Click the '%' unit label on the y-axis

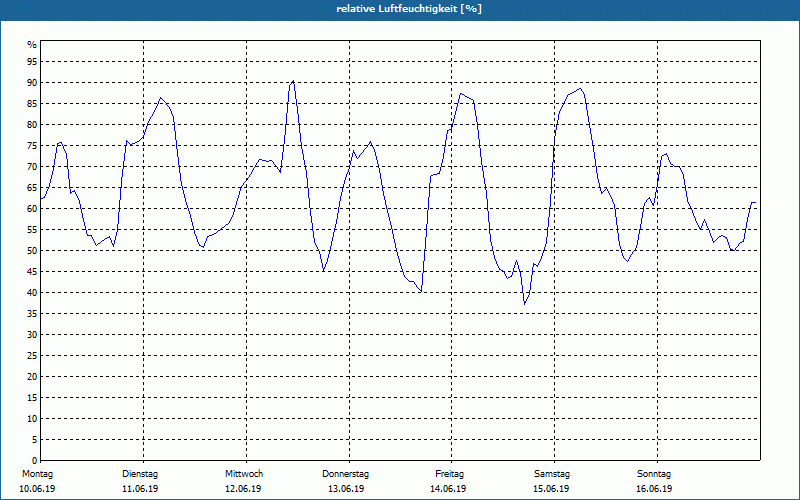point(32,45)
